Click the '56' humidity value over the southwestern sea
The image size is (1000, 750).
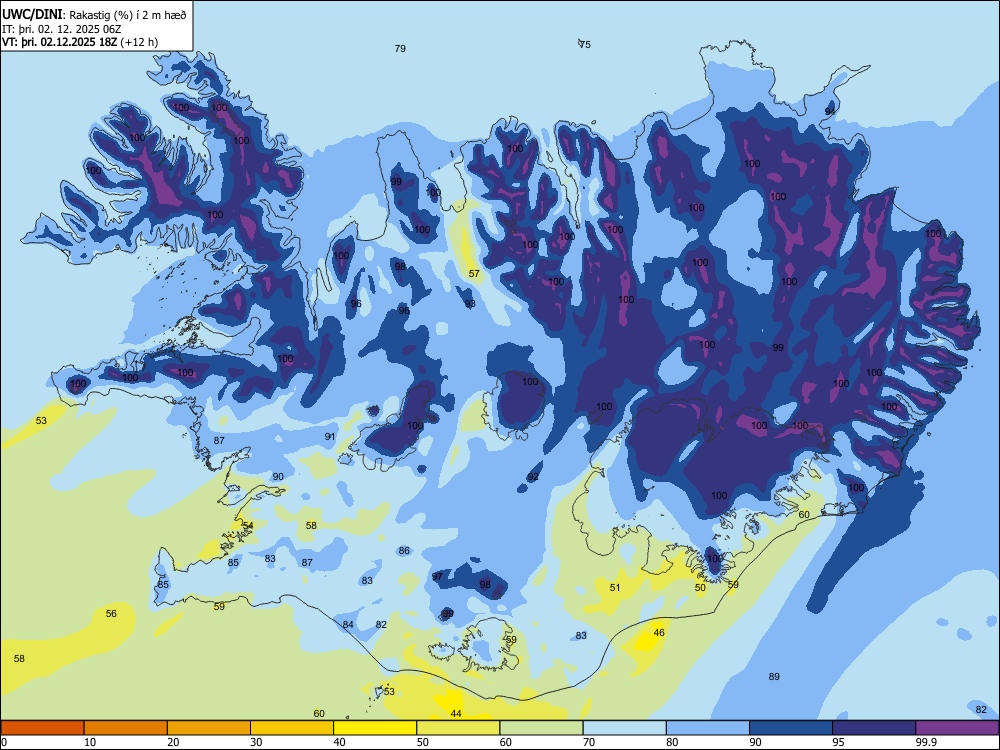[111, 614]
